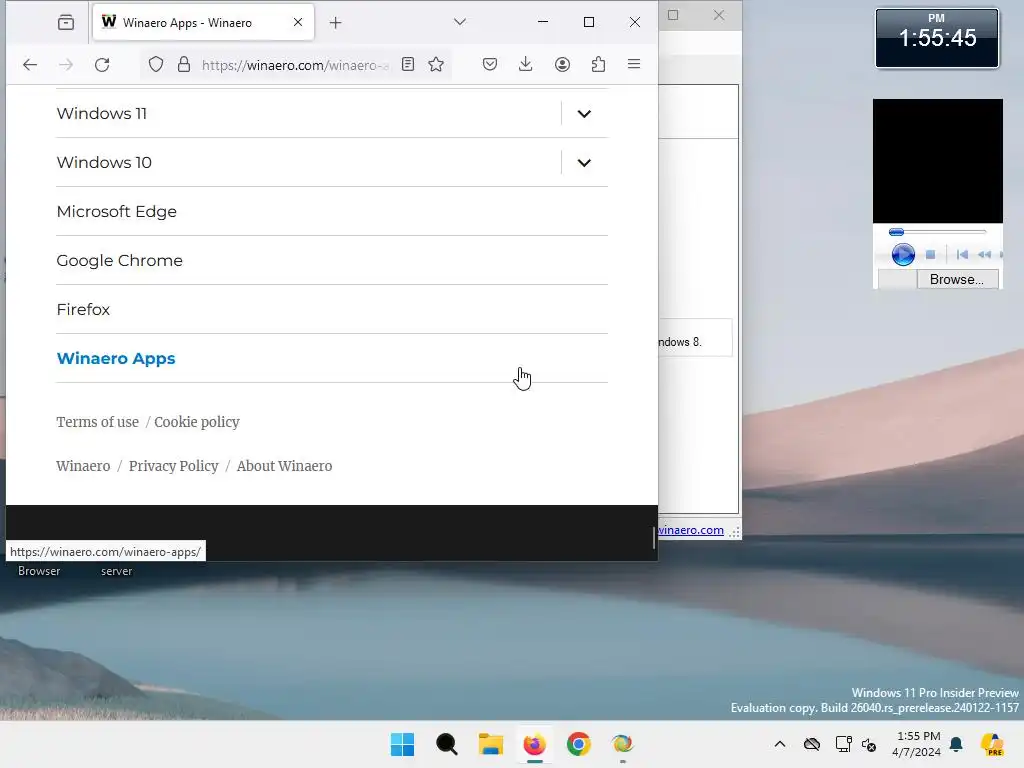Select the Winaero Apps - Winaero tab
The width and height of the screenshot is (1024, 768).
click(x=203, y=22)
